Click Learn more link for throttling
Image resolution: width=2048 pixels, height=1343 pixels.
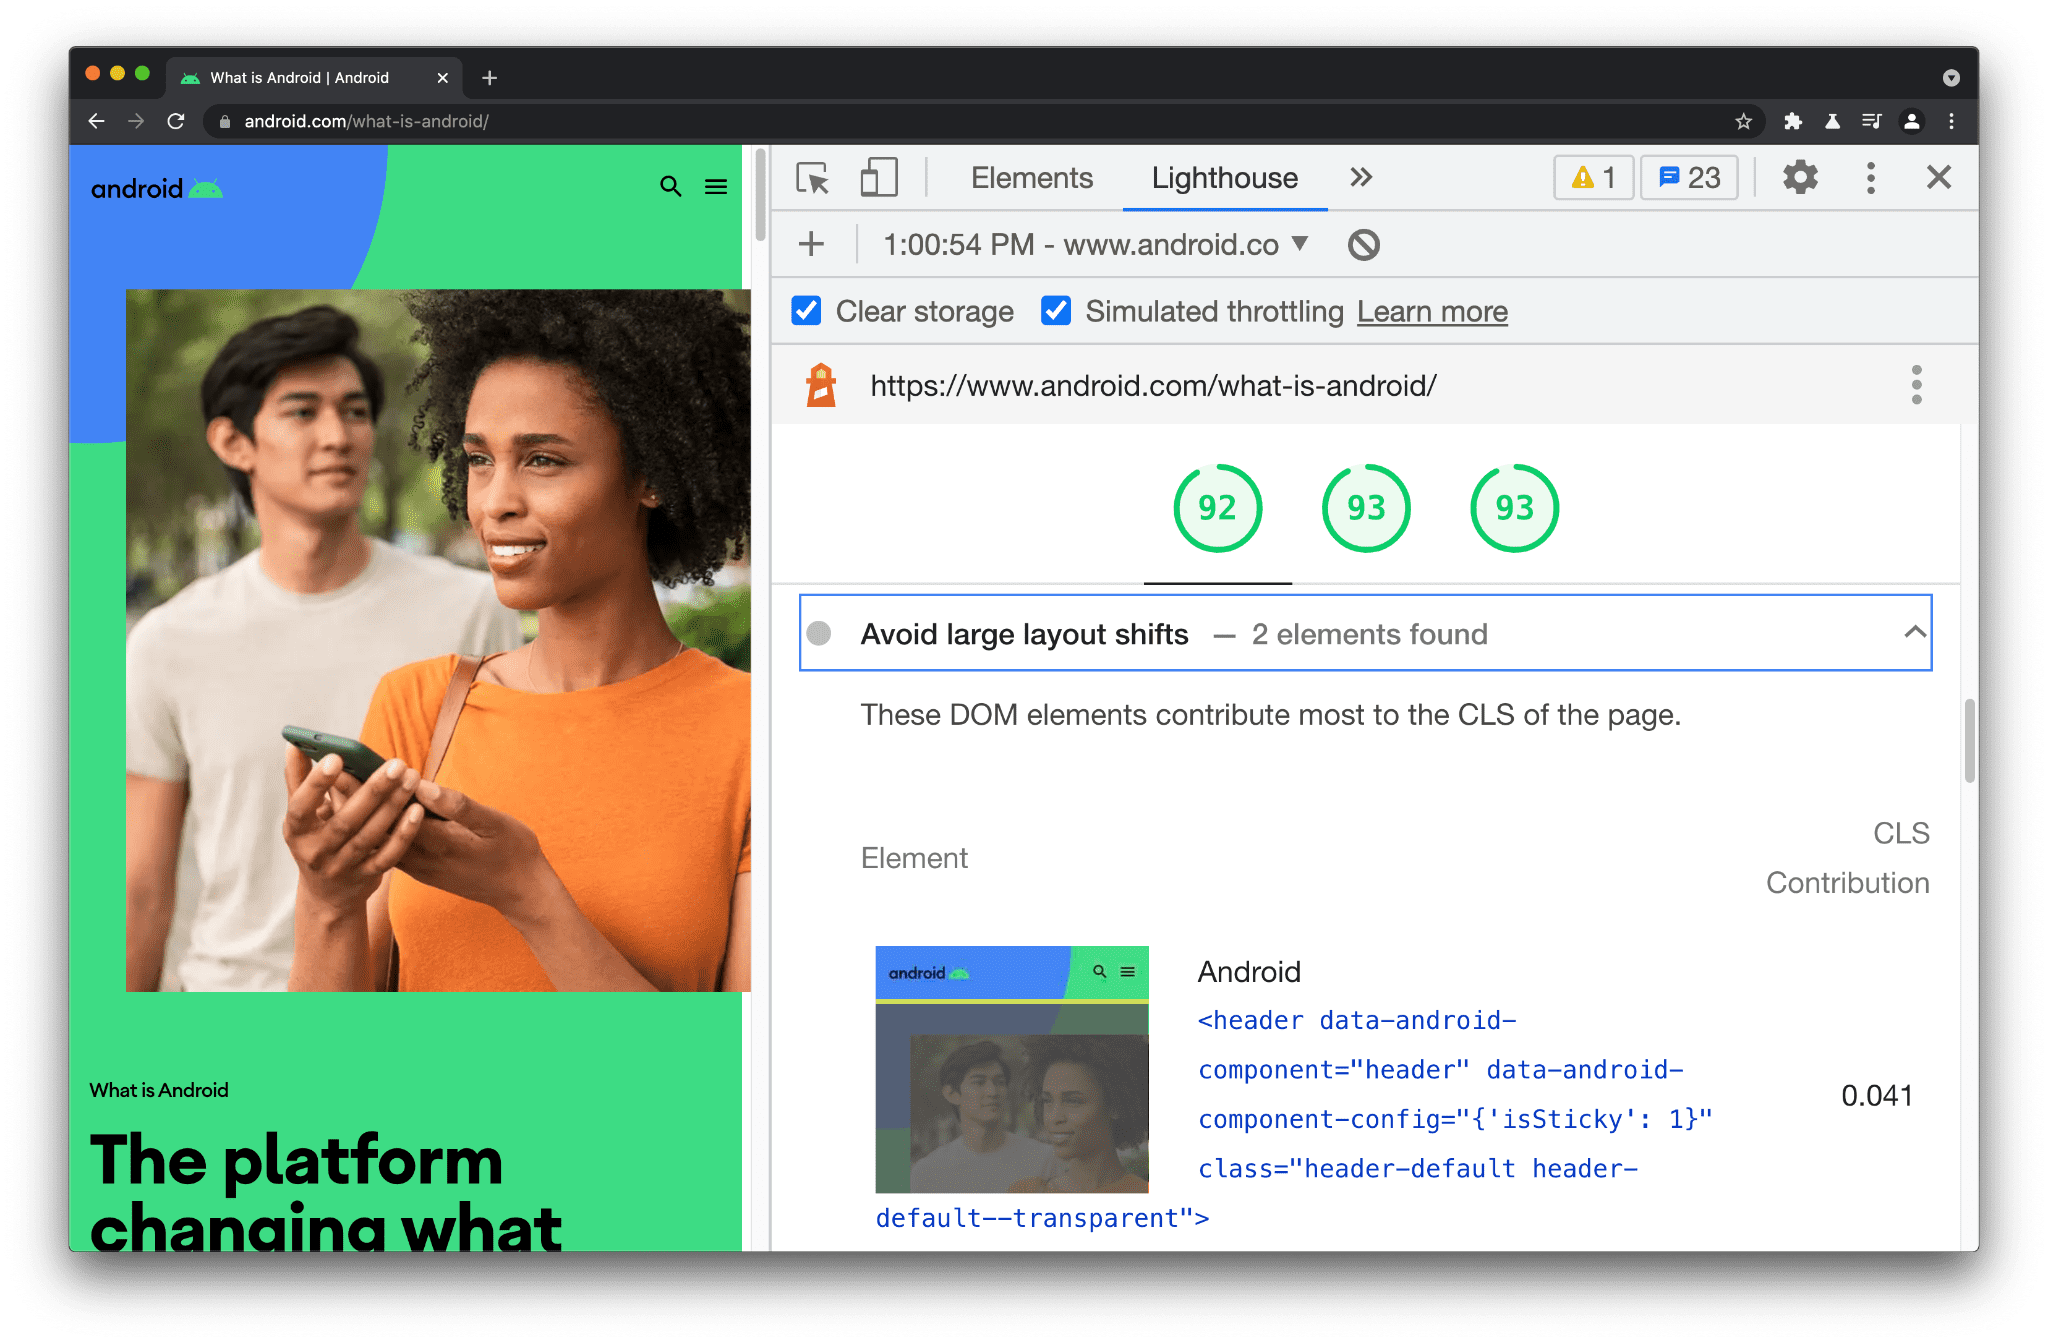point(1432,312)
